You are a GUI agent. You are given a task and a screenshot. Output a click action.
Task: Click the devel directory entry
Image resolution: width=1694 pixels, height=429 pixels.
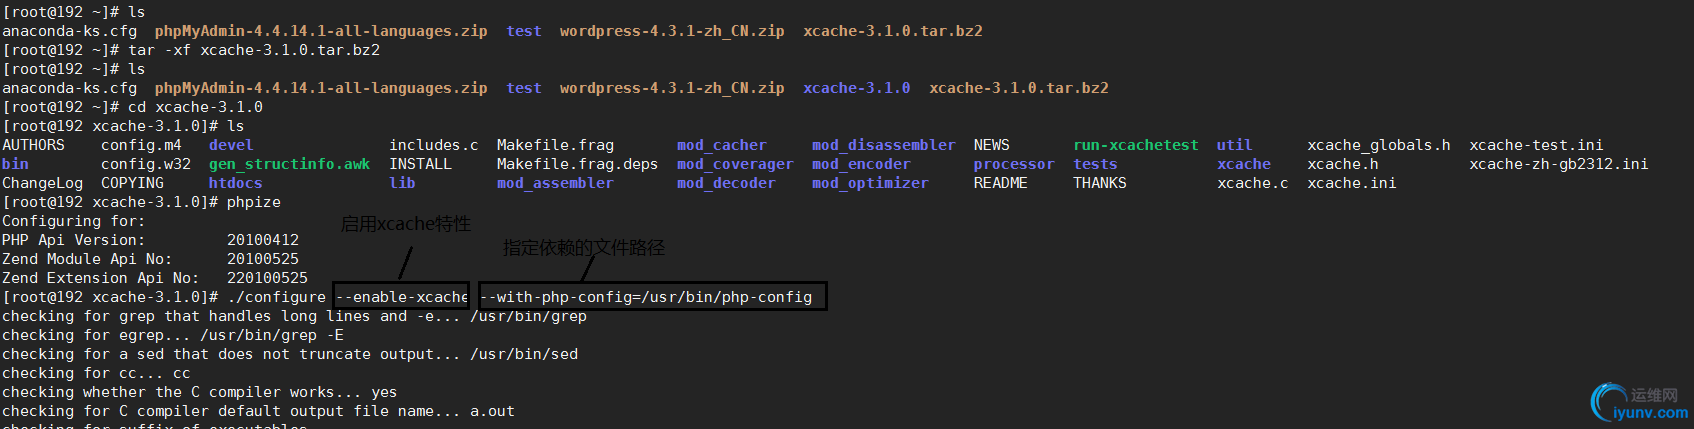[x=230, y=145]
